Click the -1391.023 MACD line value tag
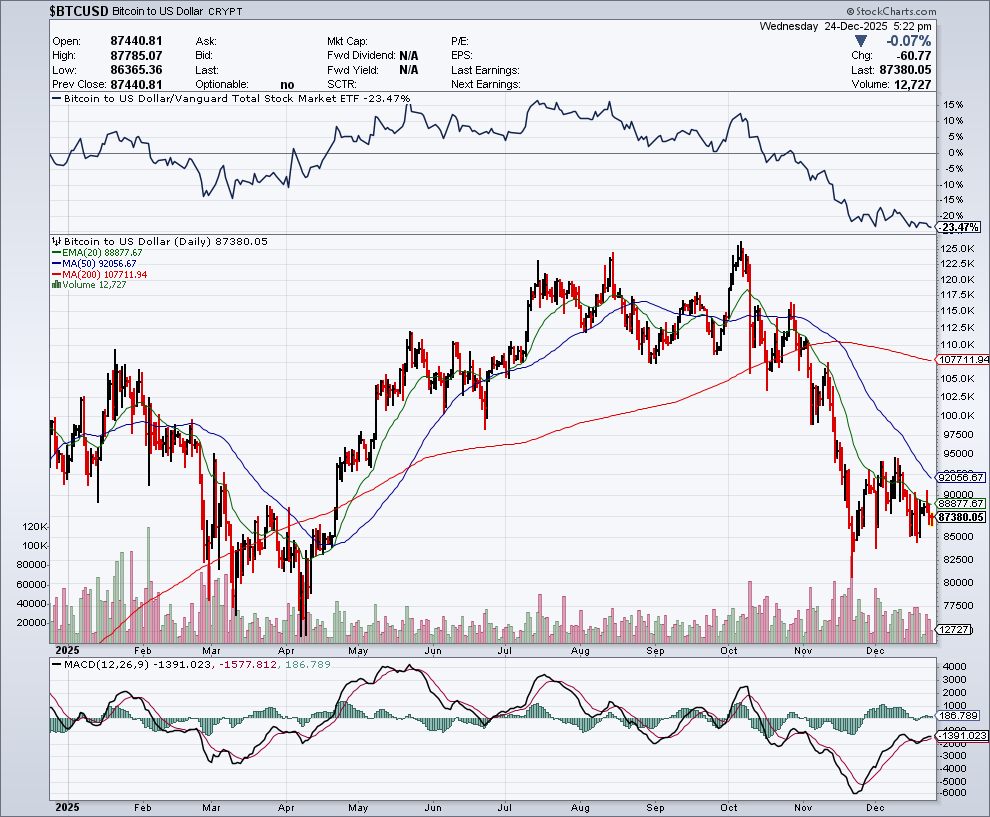 pyautogui.click(x=961, y=735)
